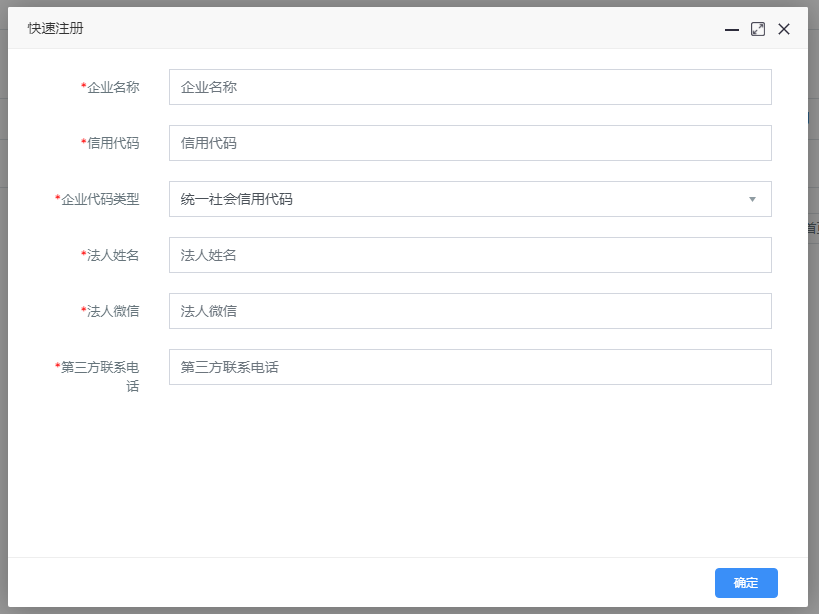Screen dimensions: 819x614
Task: Click the 法人微信 field label
Action: click(x=110, y=311)
